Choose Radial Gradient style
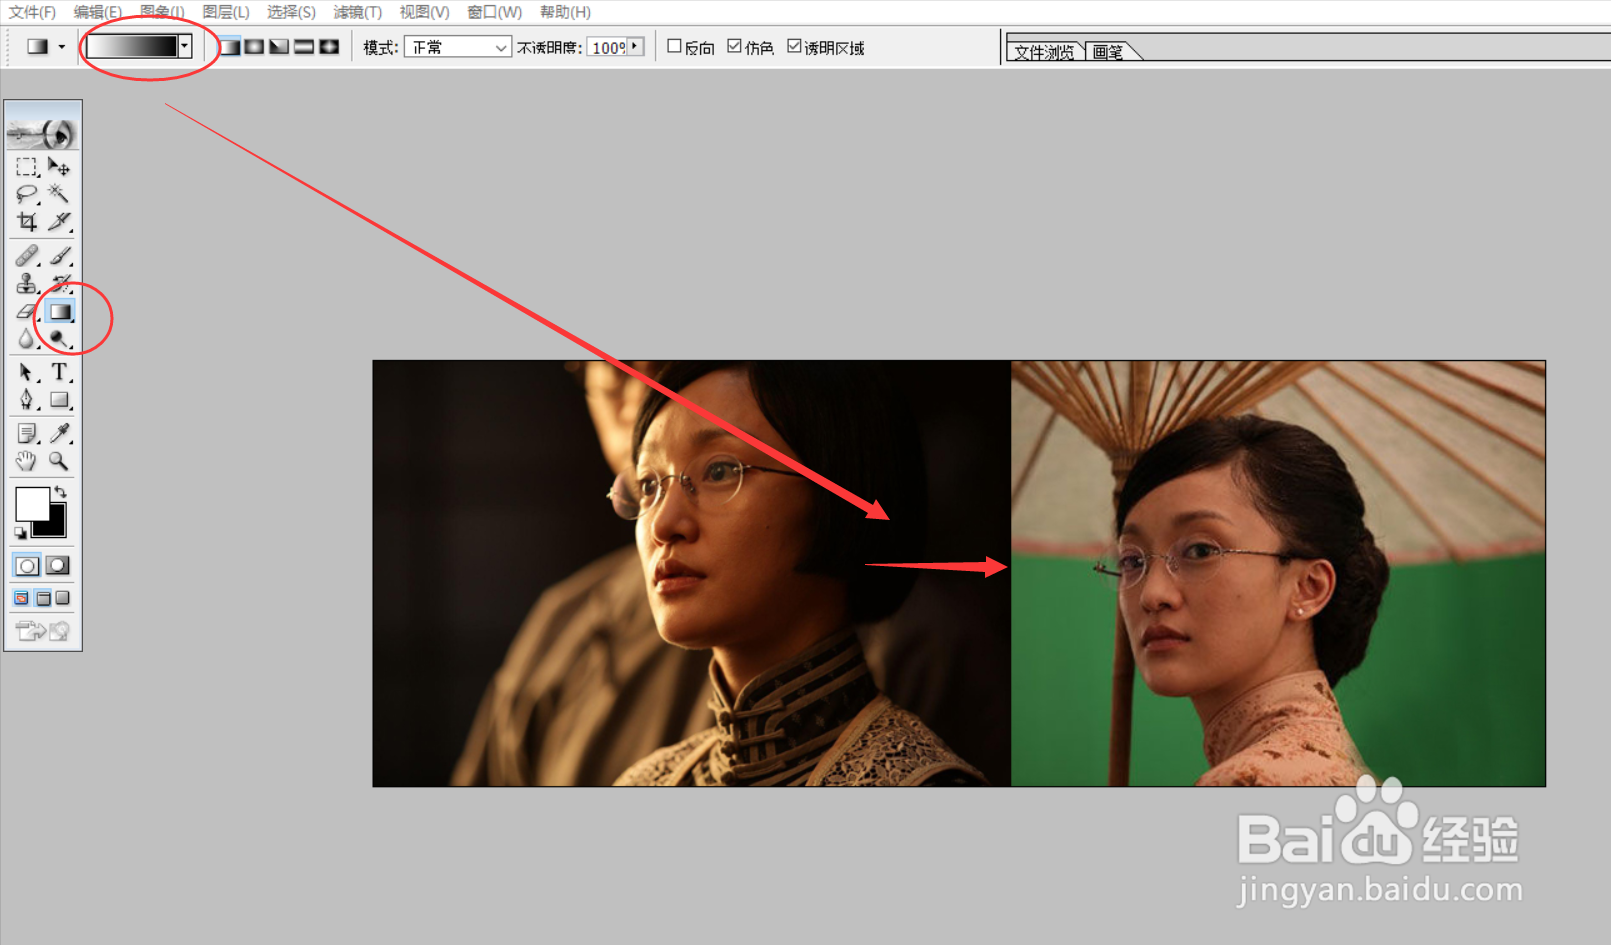Image resolution: width=1611 pixels, height=945 pixels. point(255,47)
